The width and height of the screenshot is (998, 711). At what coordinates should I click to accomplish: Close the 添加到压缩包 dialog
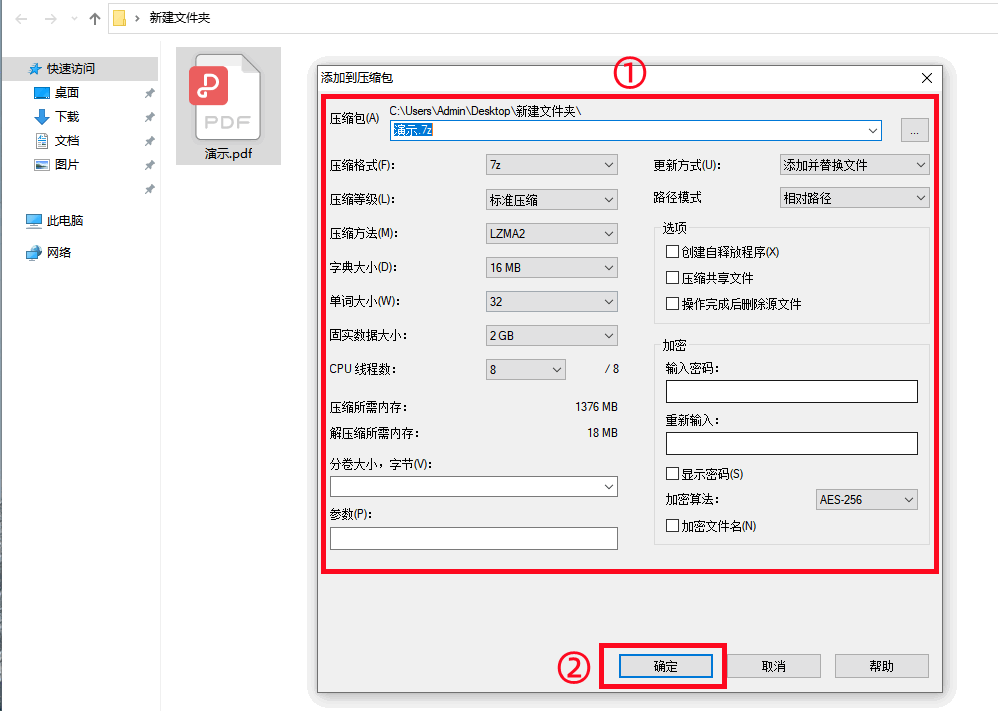click(927, 78)
